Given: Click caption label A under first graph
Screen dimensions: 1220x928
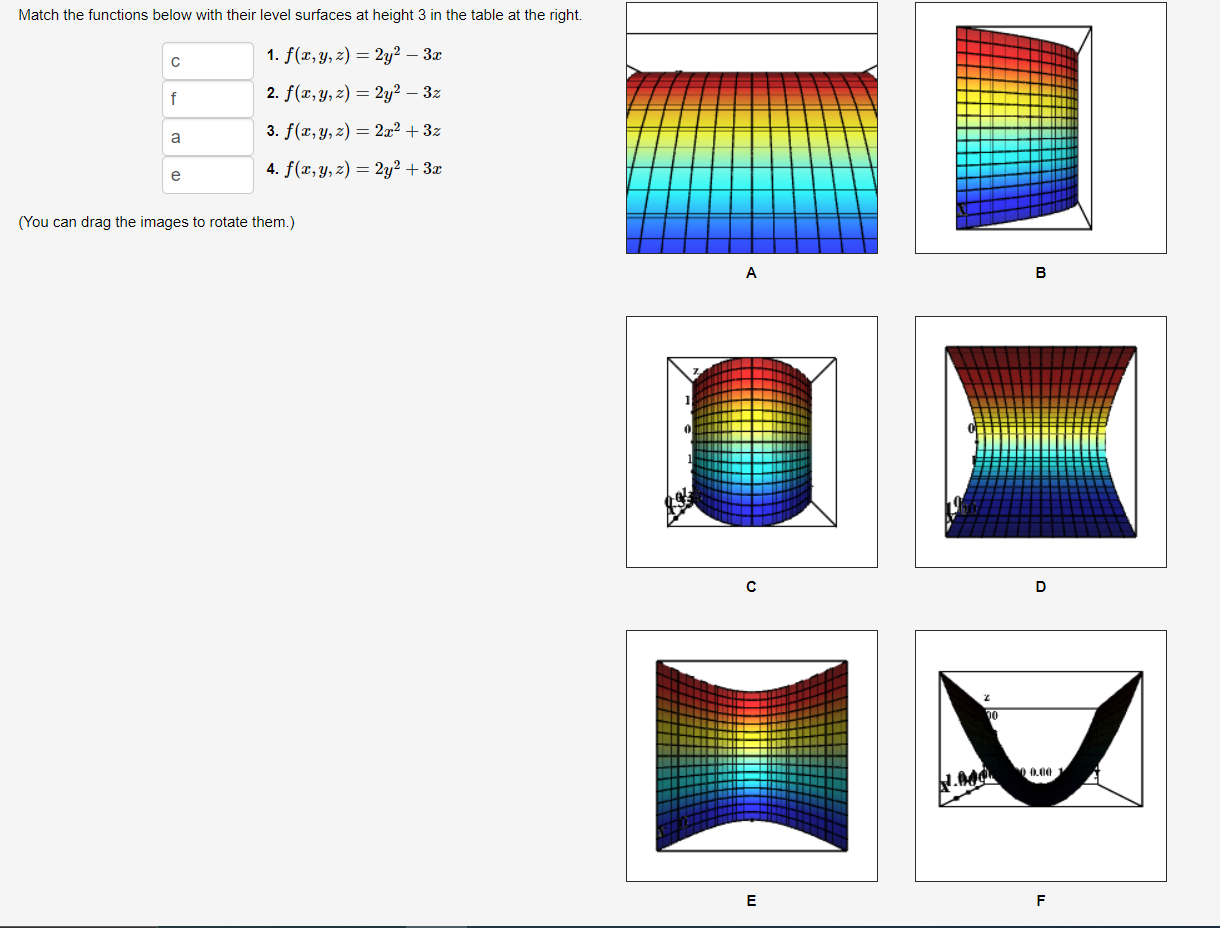Looking at the screenshot, I should point(752,272).
